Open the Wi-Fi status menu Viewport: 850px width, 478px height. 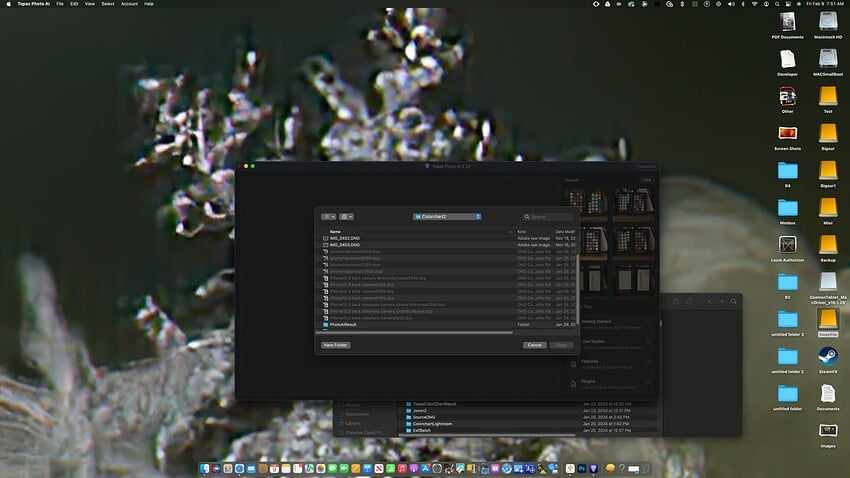click(x=754, y=4)
